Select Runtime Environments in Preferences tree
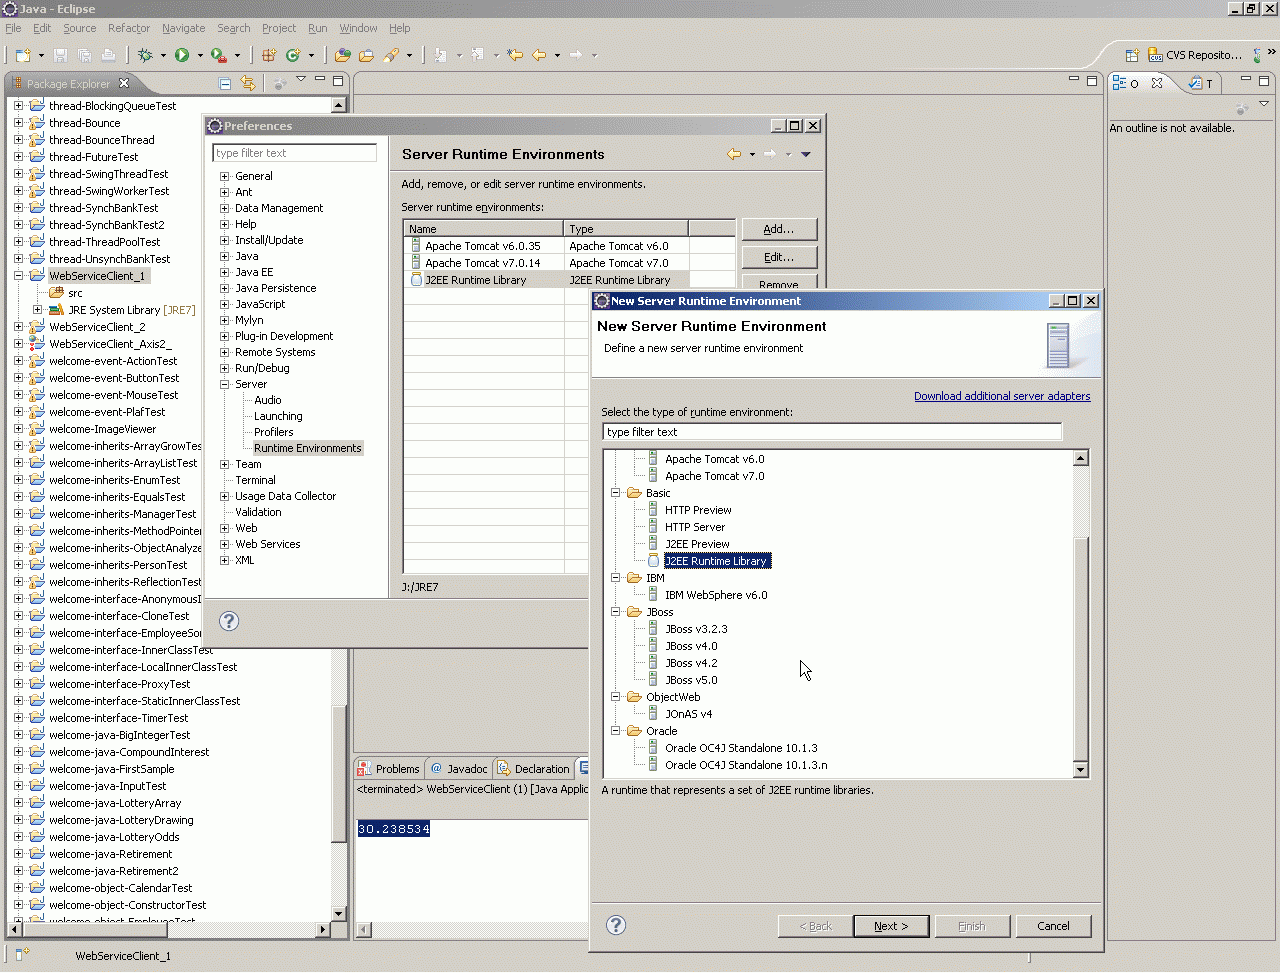The height and width of the screenshot is (973, 1280). coord(307,448)
